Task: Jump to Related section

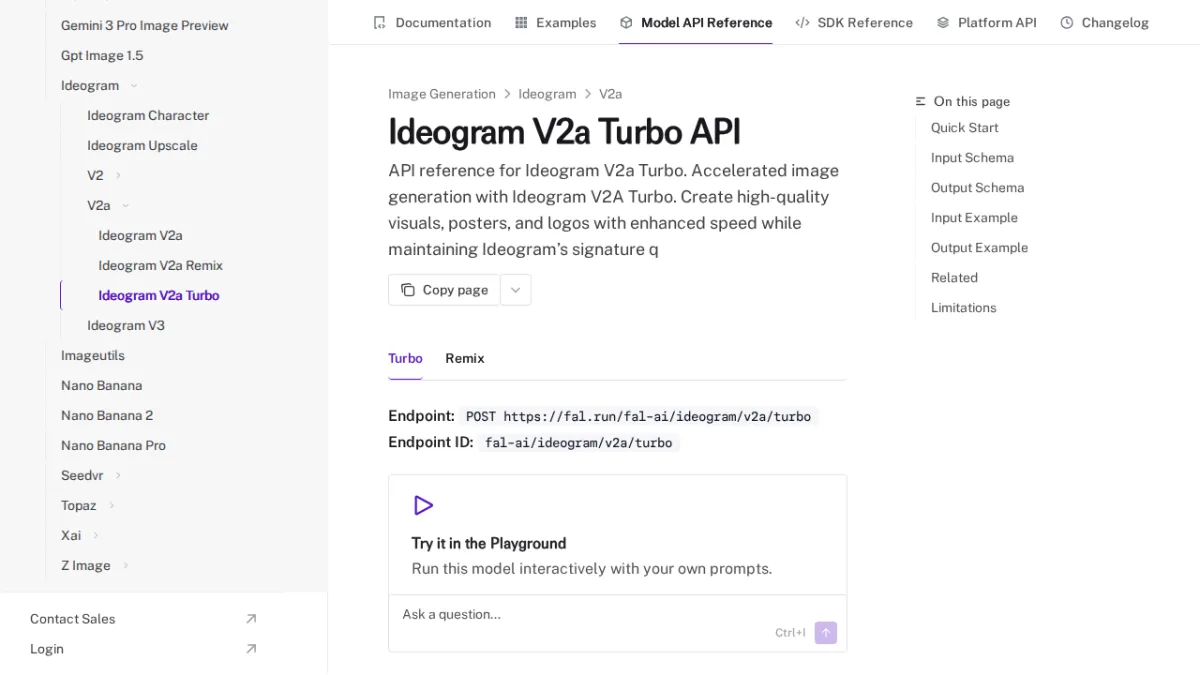Action: pos(954,278)
